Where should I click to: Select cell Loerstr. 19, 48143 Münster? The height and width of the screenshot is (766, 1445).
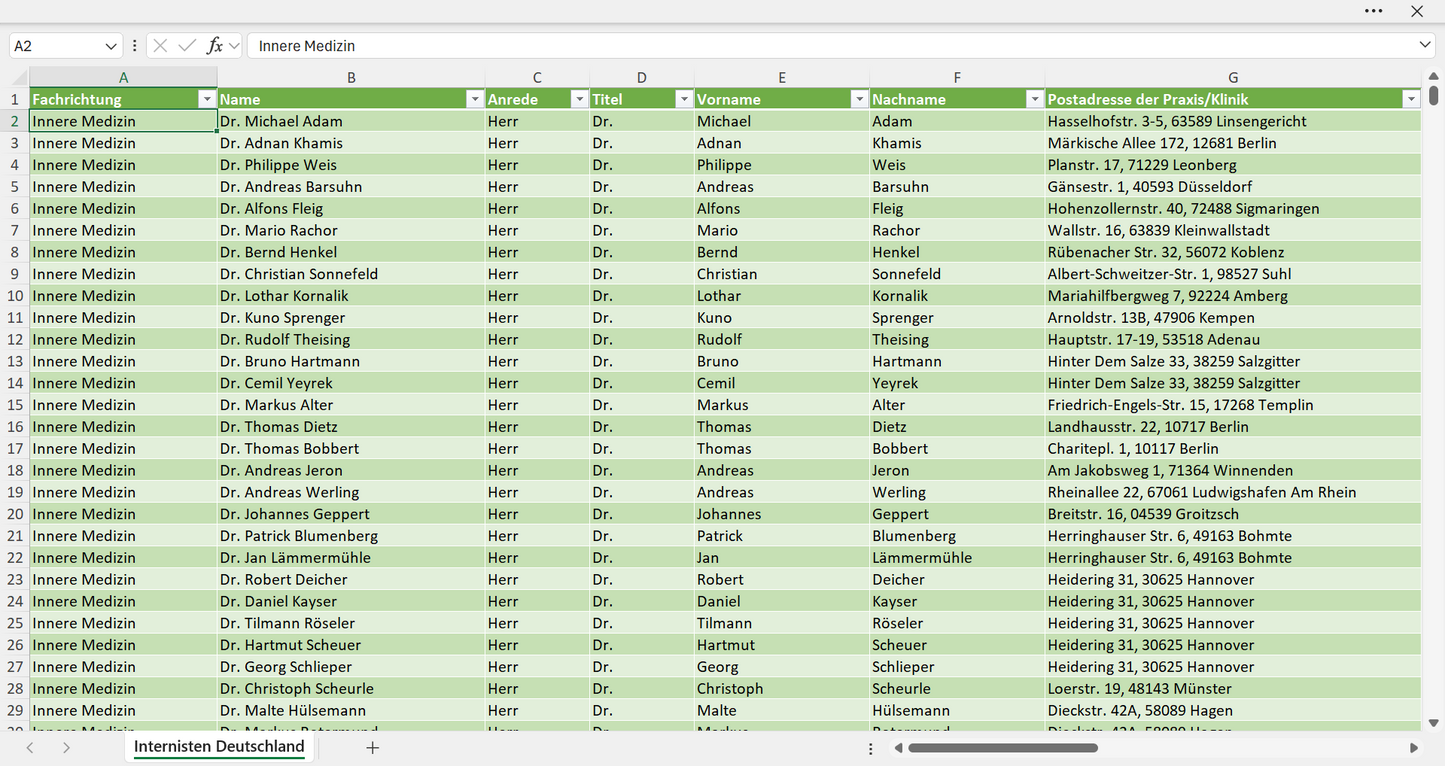tap(1233, 689)
